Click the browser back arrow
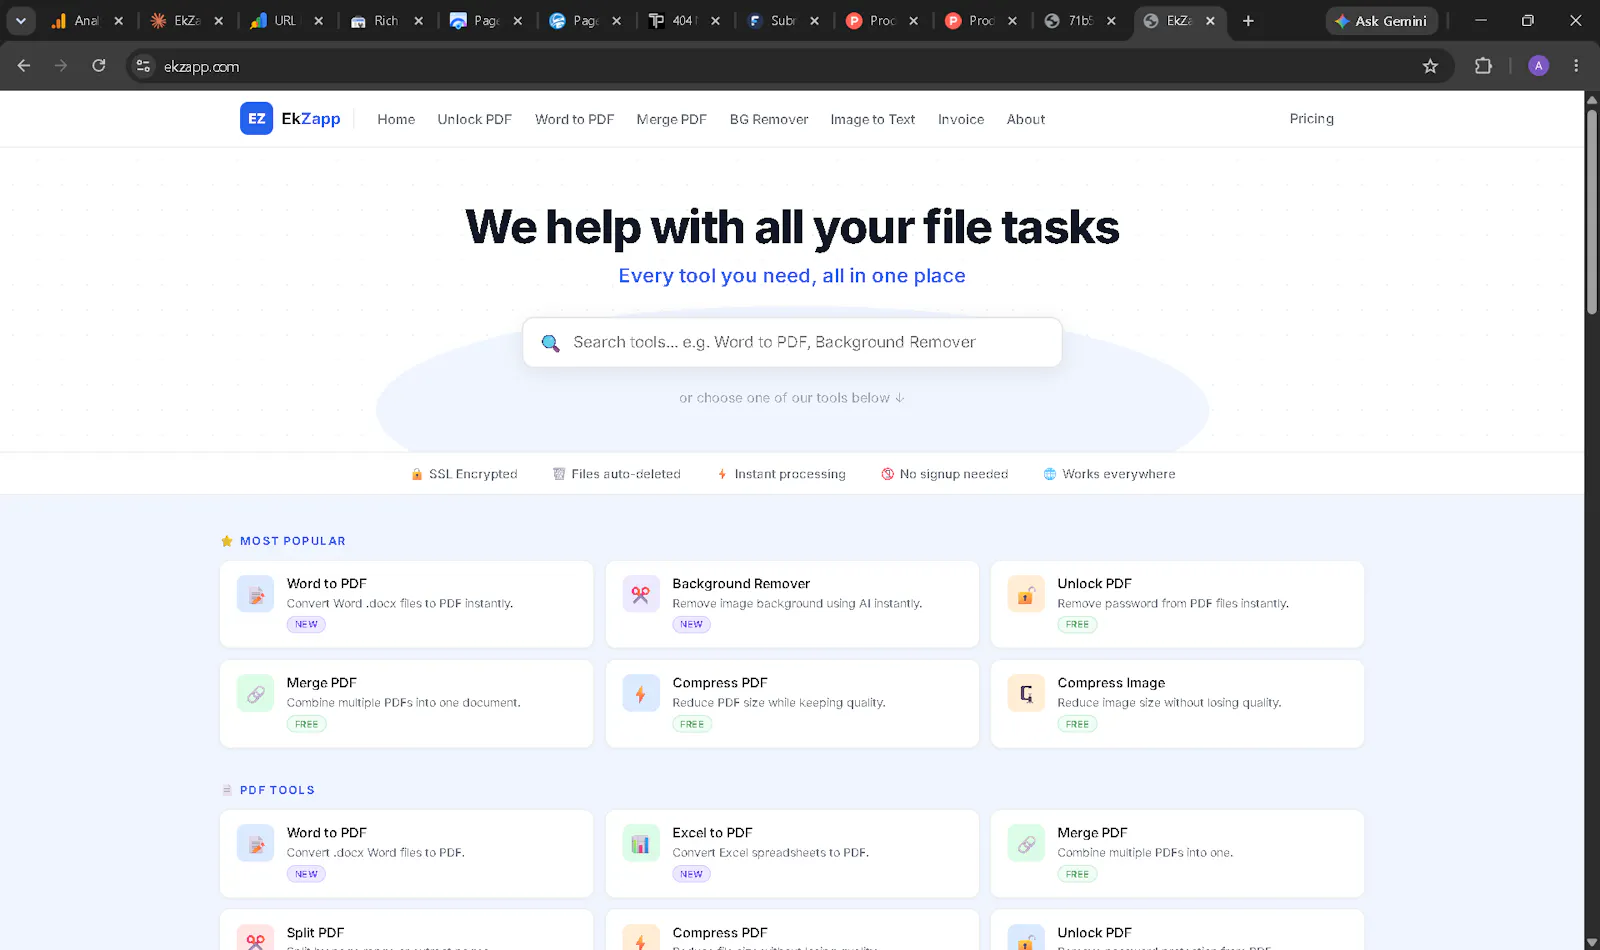Viewport: 1600px width, 950px height. click(x=24, y=66)
